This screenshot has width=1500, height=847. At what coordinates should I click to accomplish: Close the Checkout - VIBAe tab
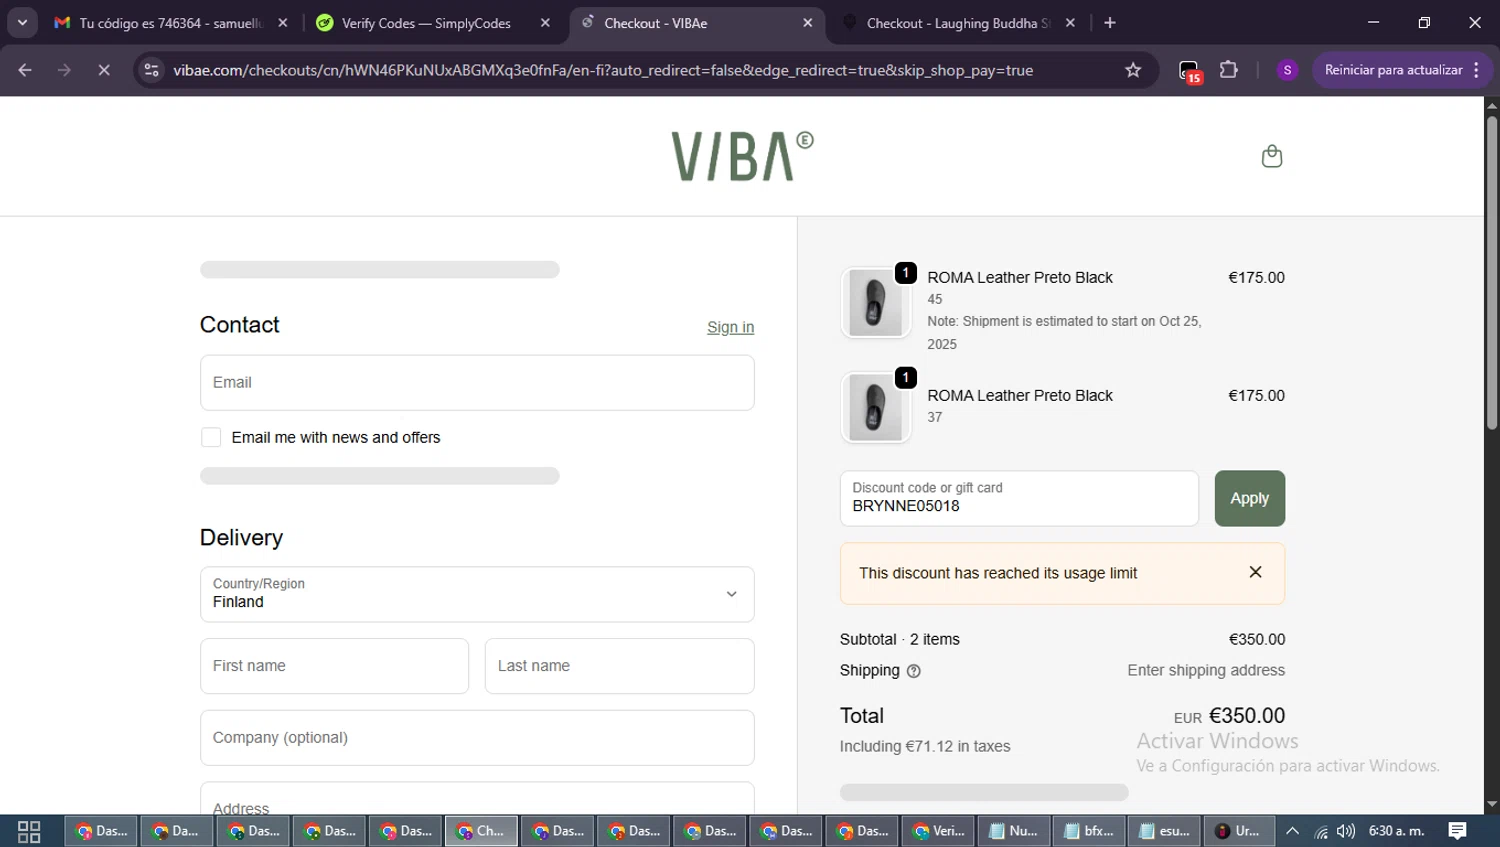coord(808,23)
